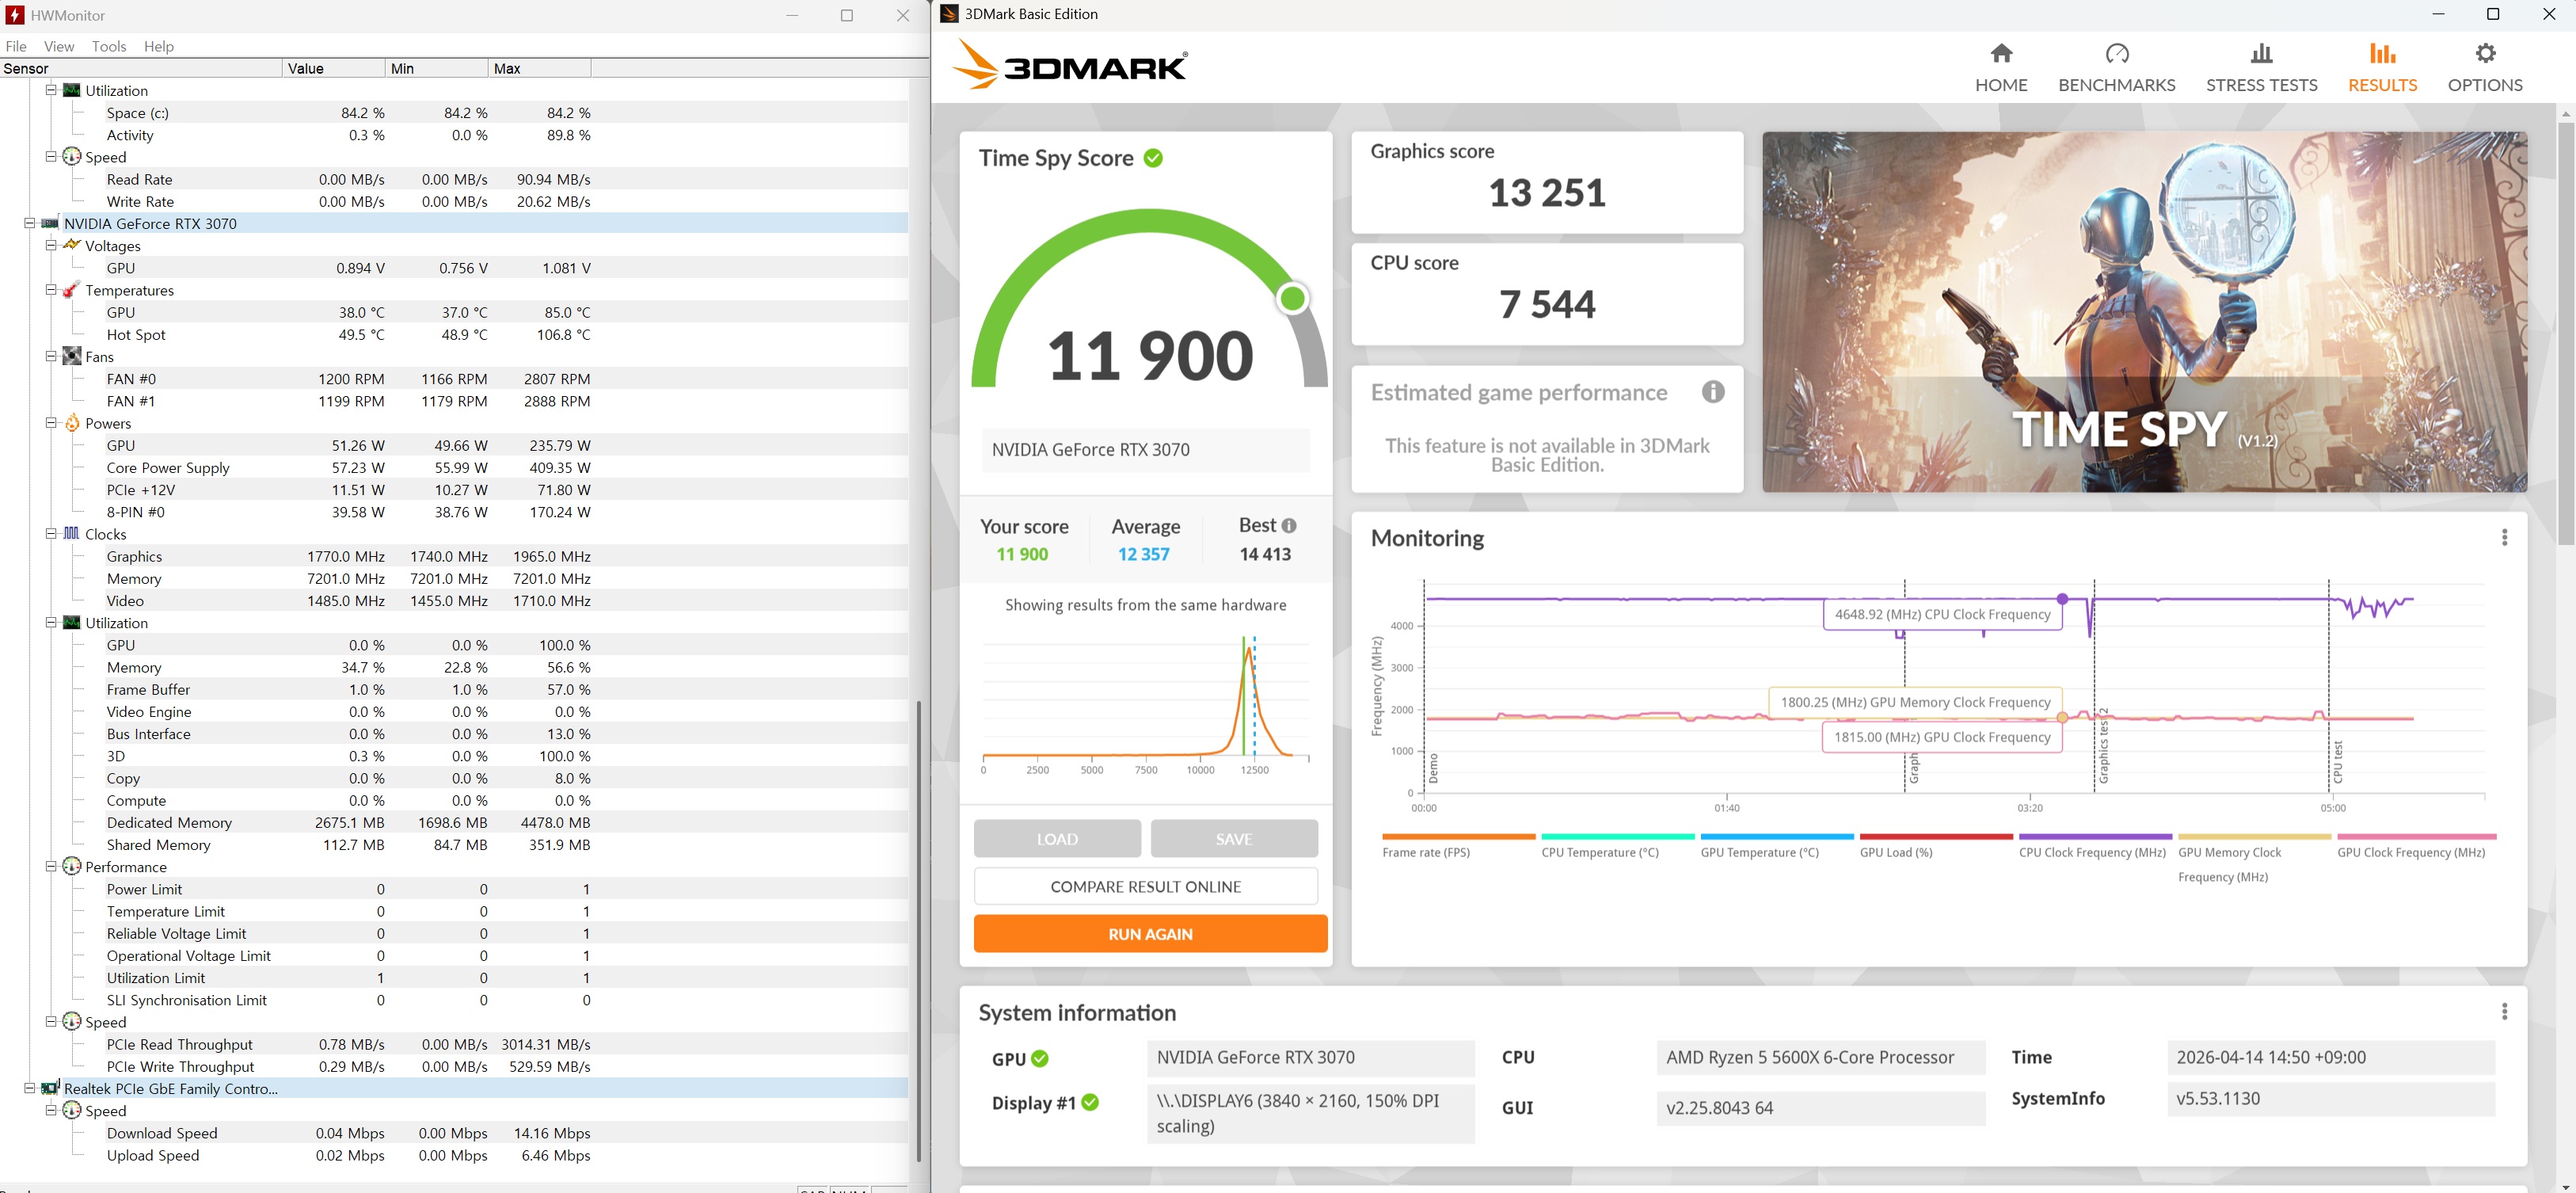The width and height of the screenshot is (2576, 1193).
Task: Open STRESS TESTS chart icon
Action: 2261,53
